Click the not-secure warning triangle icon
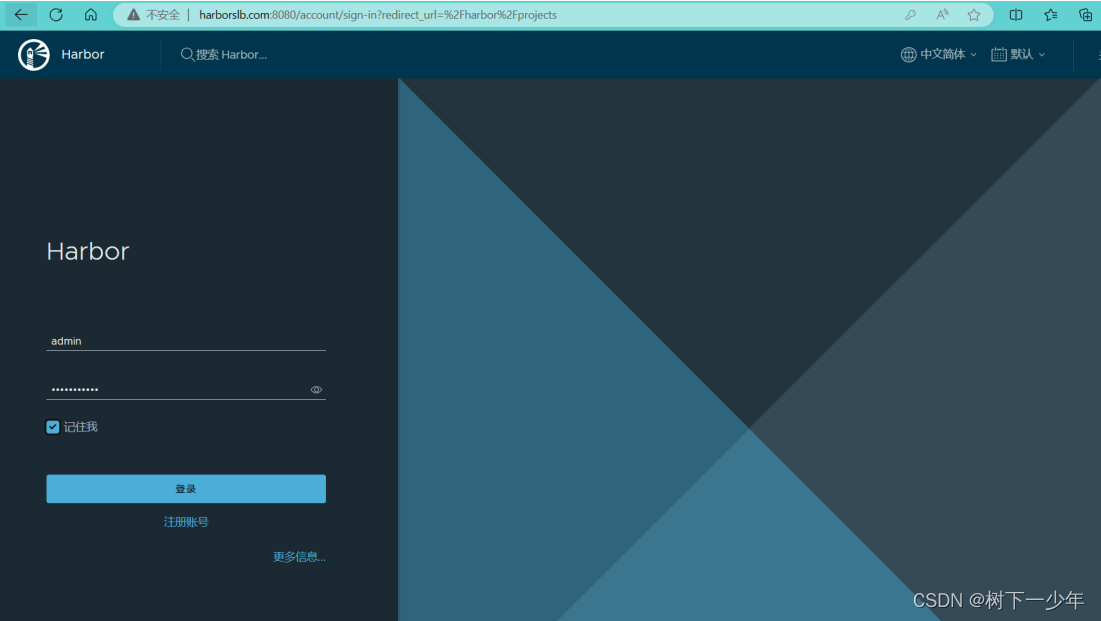This screenshot has height=621, width=1101. [133, 15]
